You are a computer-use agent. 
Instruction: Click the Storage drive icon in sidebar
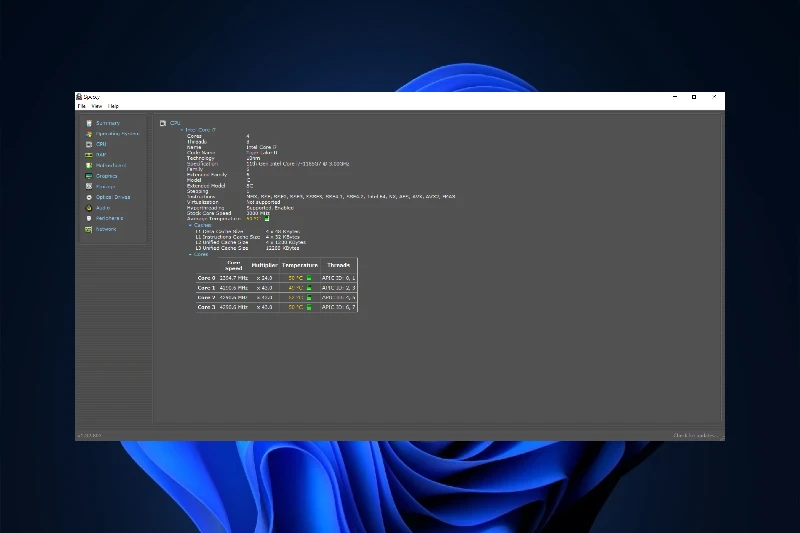click(89, 187)
